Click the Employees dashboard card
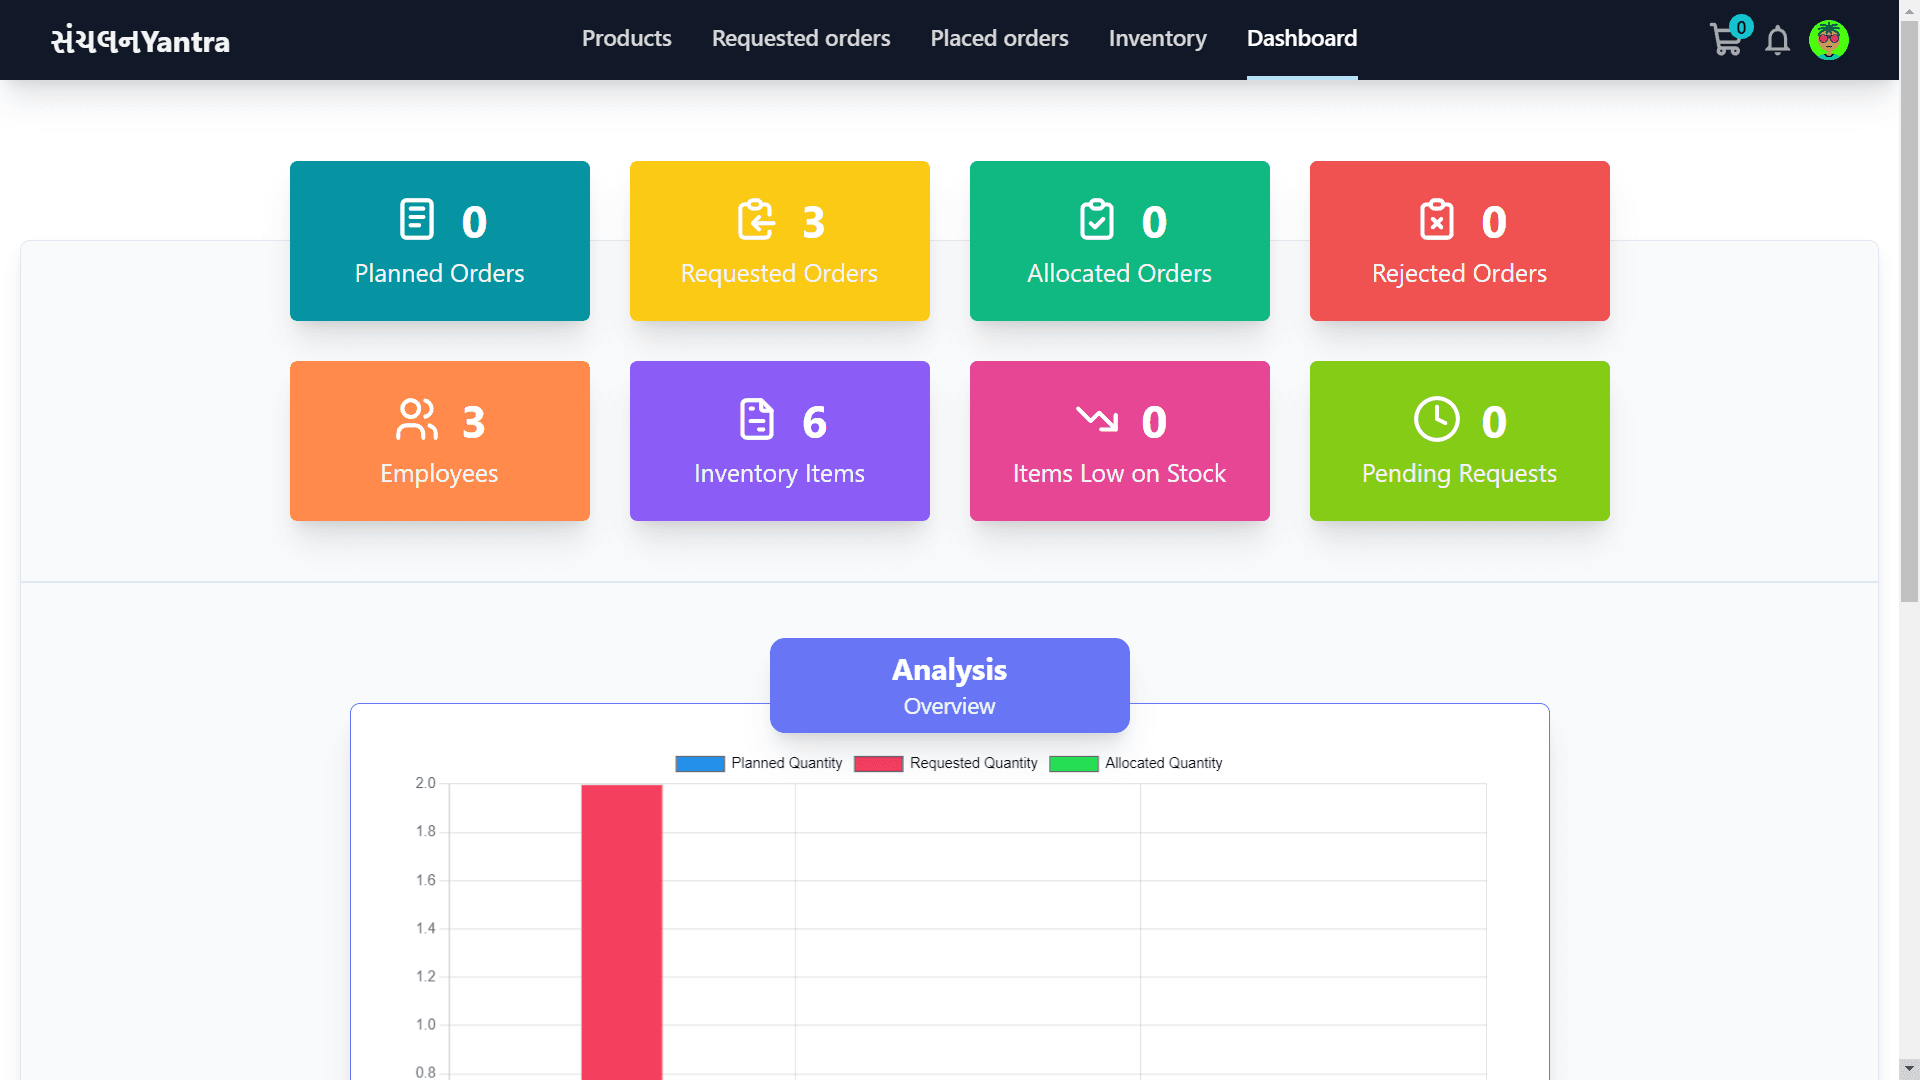This screenshot has width=1920, height=1080. pyautogui.click(x=439, y=440)
